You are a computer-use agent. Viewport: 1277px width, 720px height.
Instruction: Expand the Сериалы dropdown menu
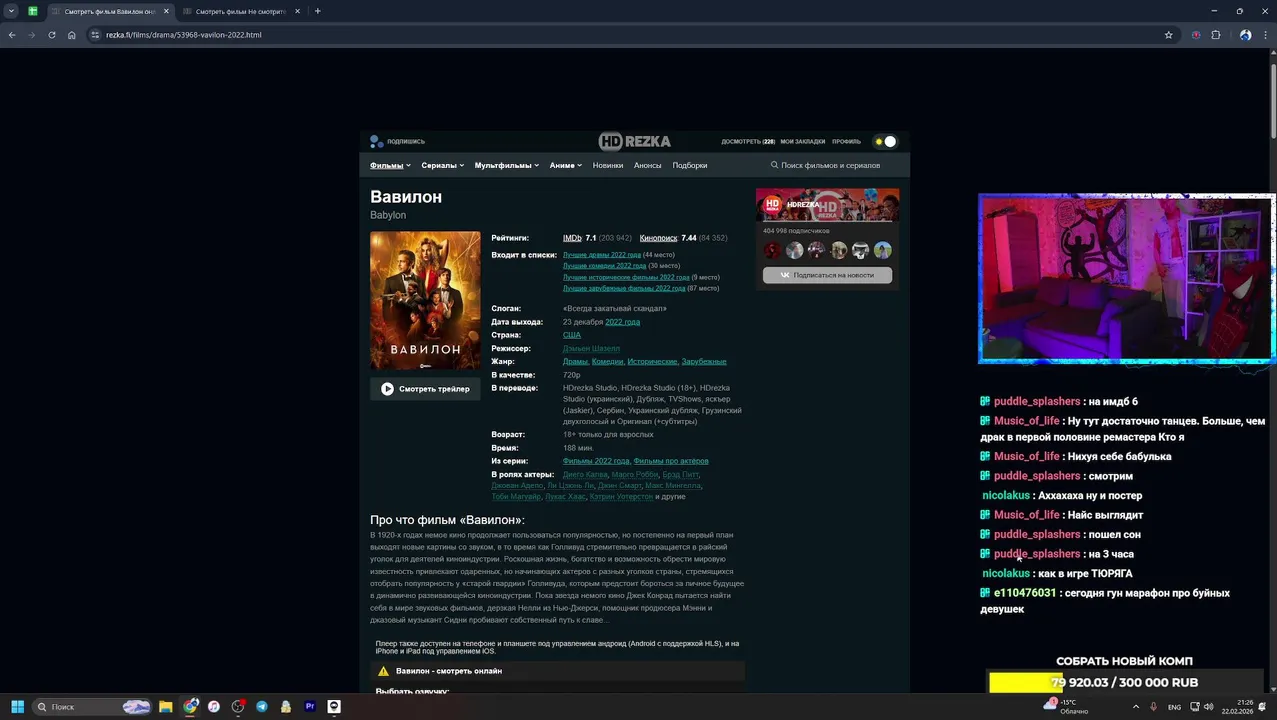443,165
